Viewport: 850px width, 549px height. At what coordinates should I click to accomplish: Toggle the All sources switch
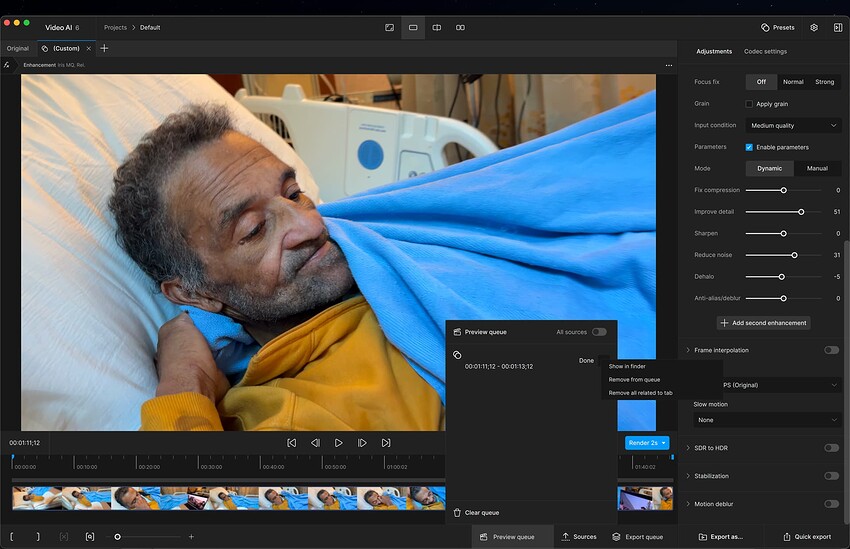598,332
